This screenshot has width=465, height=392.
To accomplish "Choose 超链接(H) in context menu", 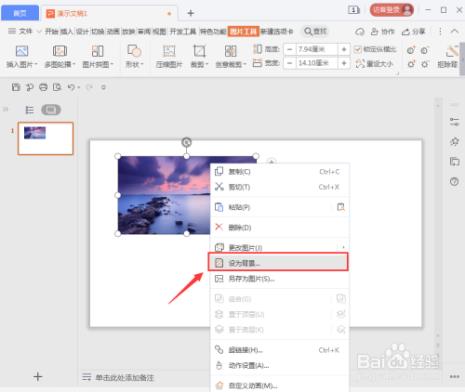I will coord(279,350).
